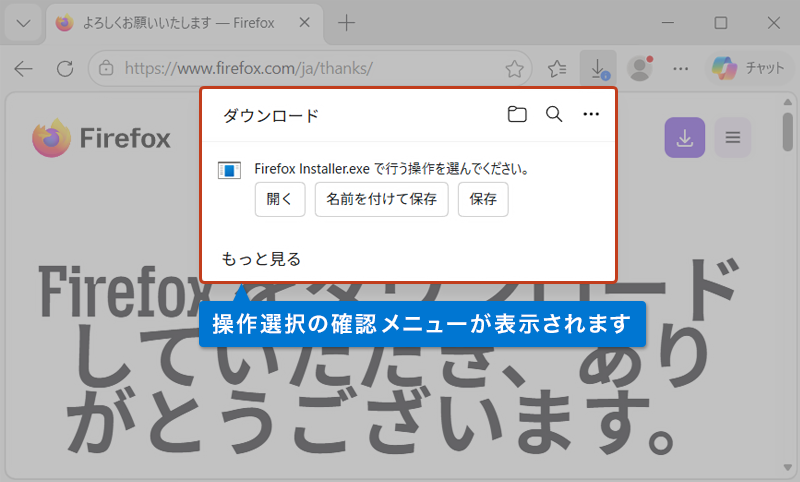Open the favorites list icon
800x482 pixels.
tap(557, 68)
